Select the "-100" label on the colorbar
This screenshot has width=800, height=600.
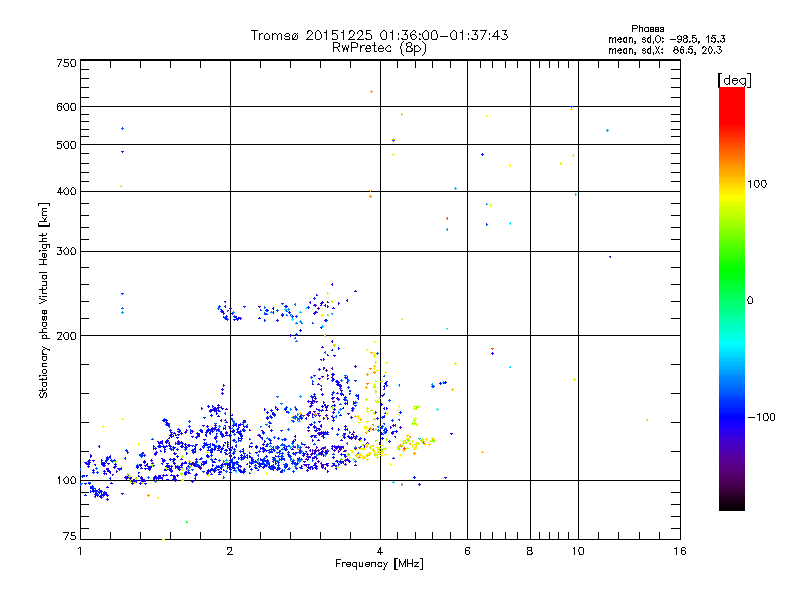tap(761, 417)
